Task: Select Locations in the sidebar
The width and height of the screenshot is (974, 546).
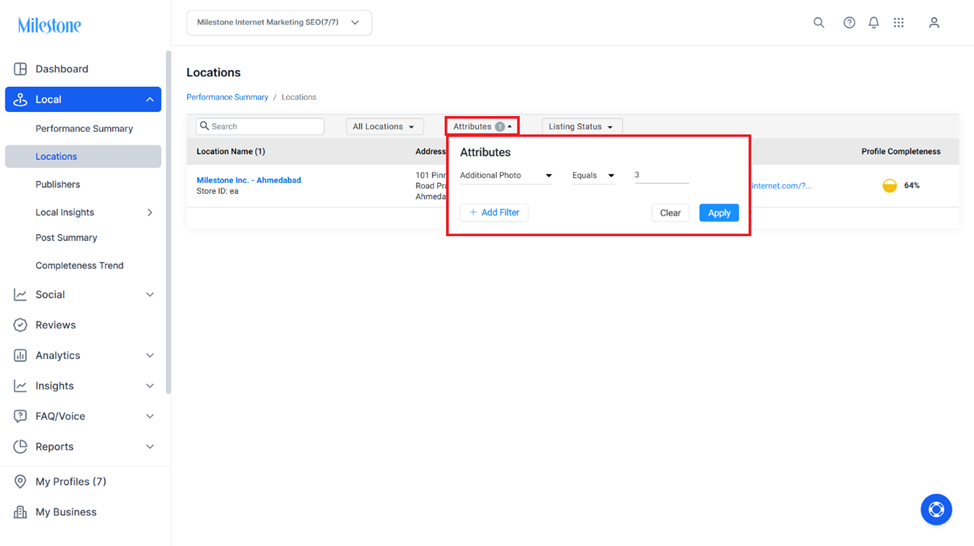Action: pos(83,157)
